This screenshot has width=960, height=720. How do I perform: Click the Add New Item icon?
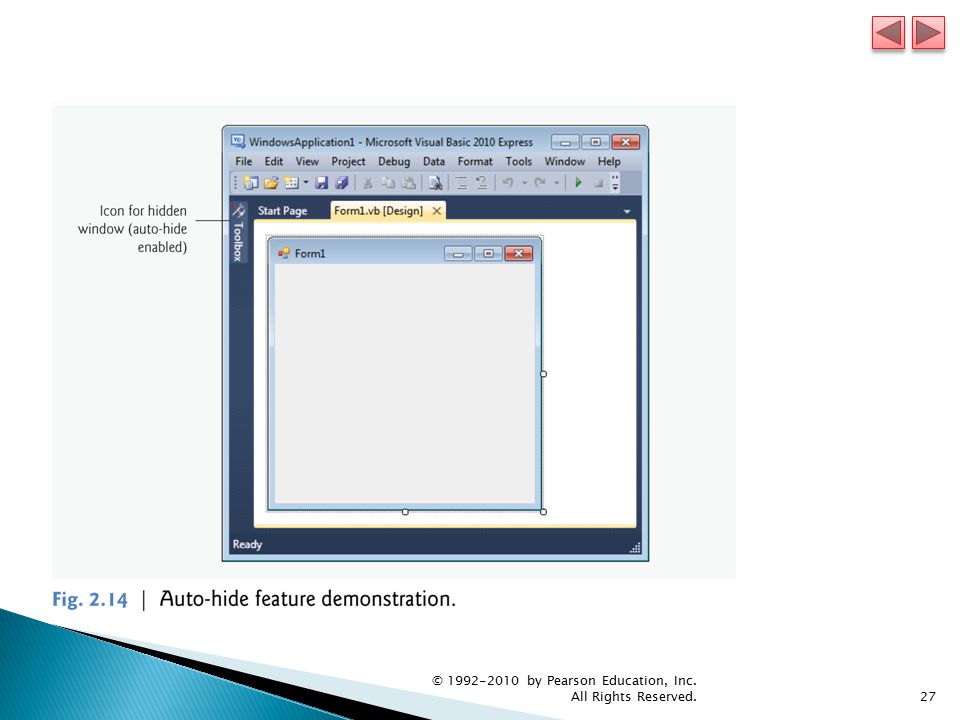(x=292, y=182)
